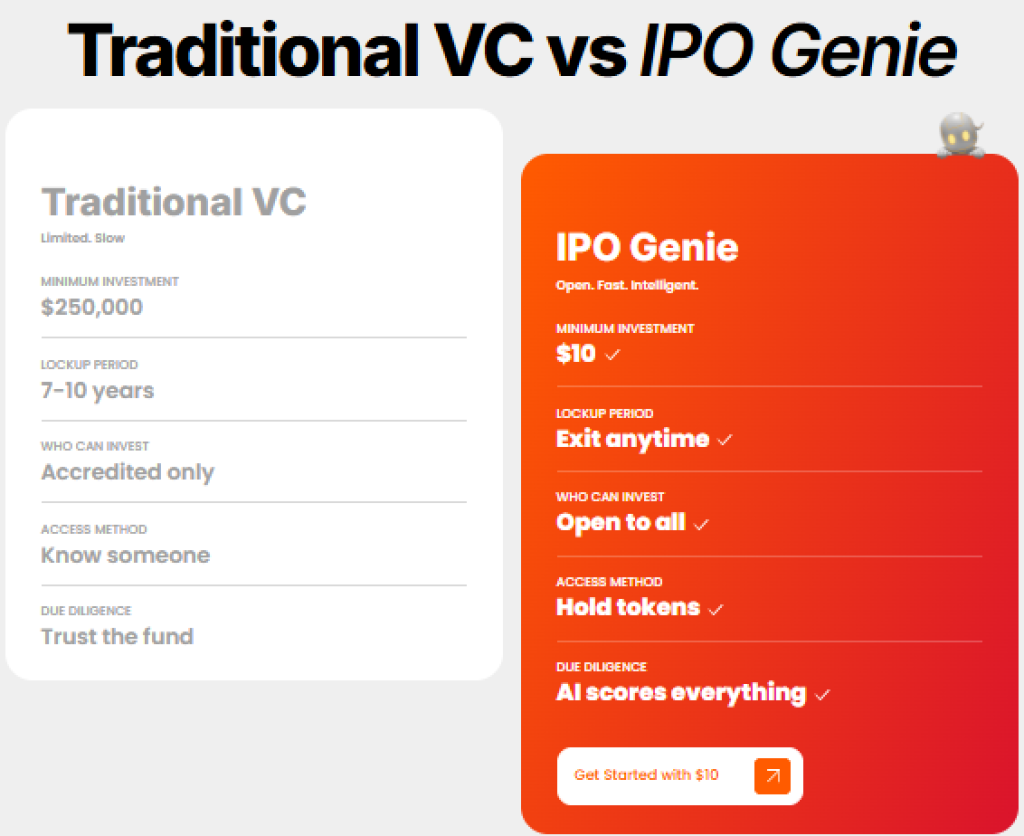
Task: Click the checkmark beside "Open to all"
Action: pyautogui.click(x=700, y=524)
